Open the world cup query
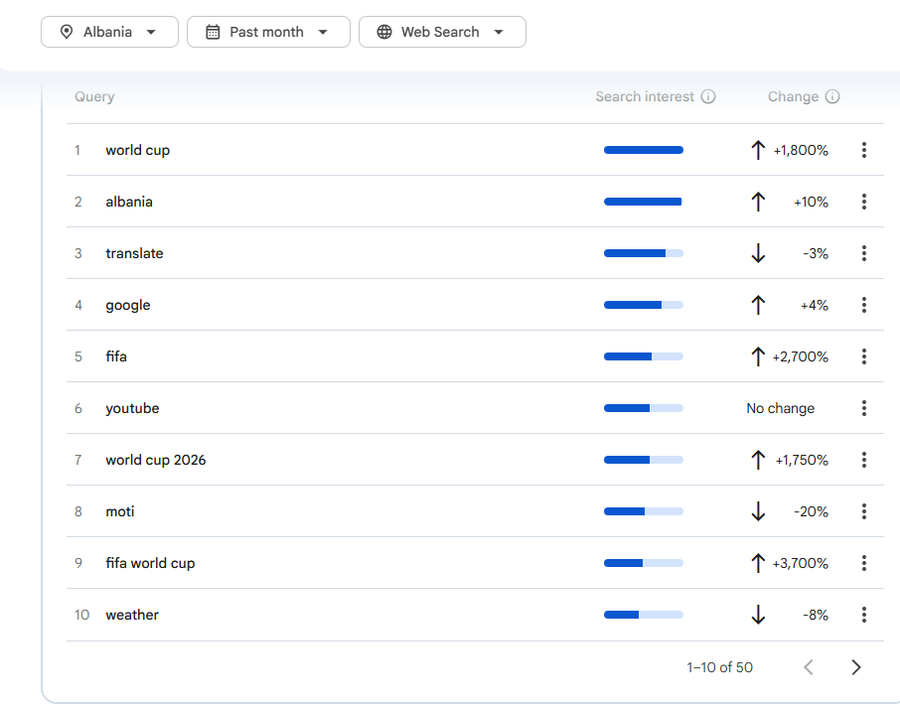This screenshot has width=900, height=707. click(x=138, y=150)
